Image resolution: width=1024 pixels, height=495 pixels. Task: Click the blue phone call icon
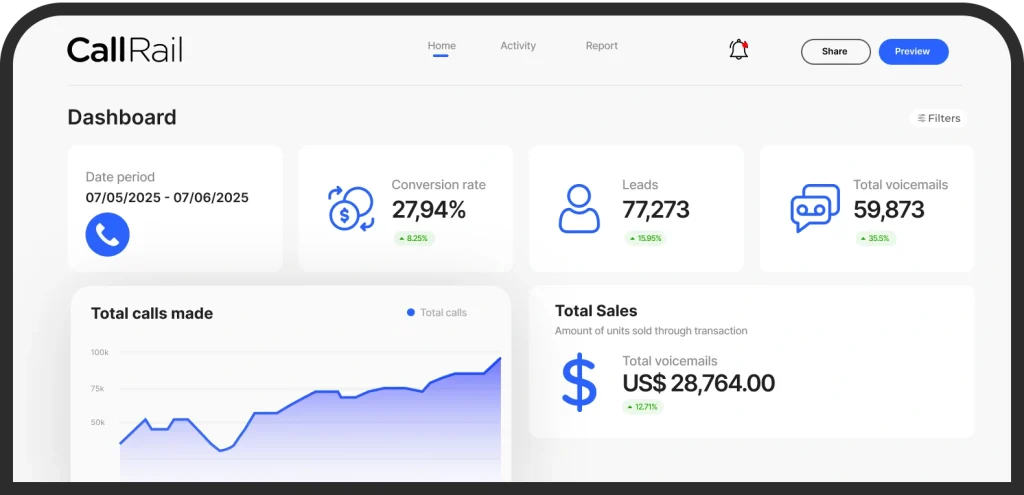click(107, 234)
